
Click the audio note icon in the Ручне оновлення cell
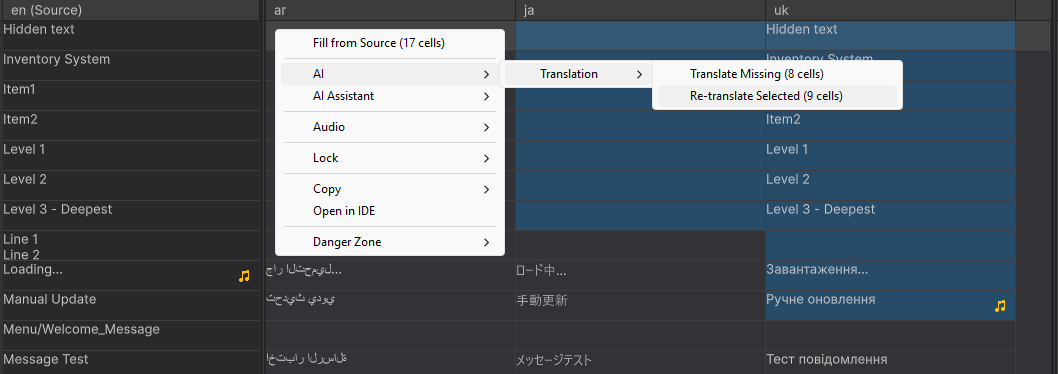(1000, 306)
